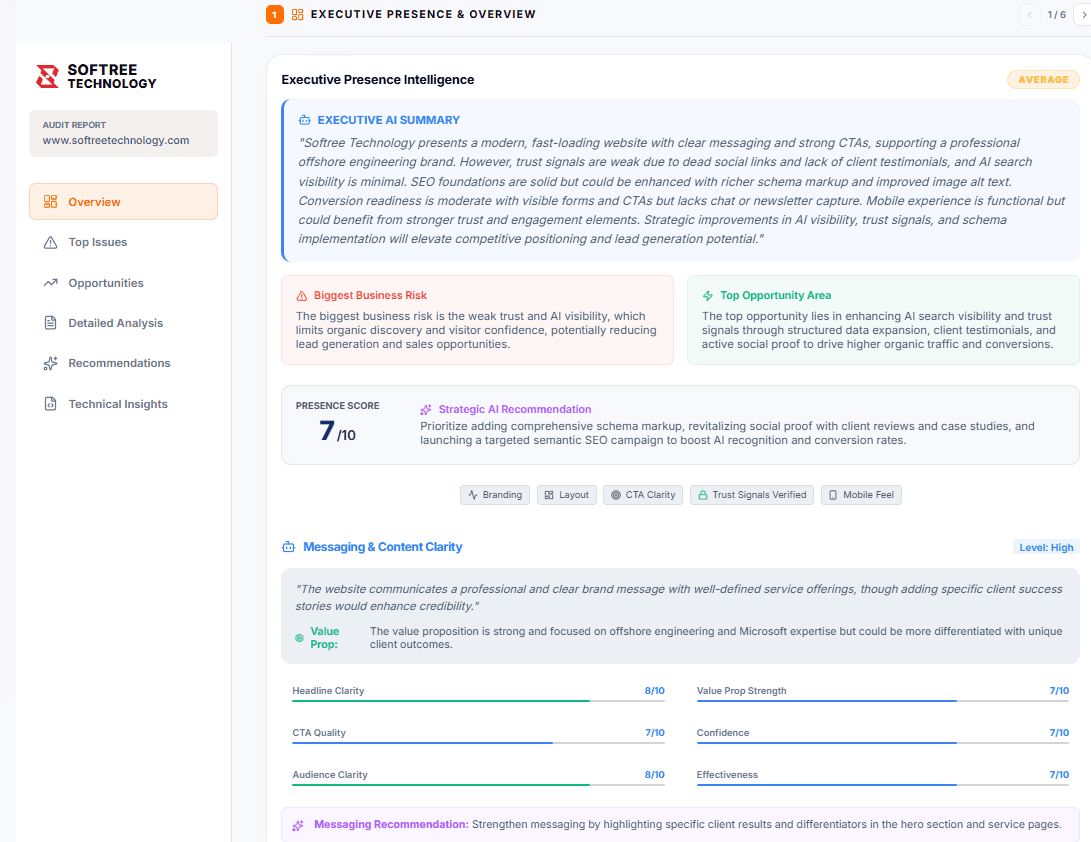1091x842 pixels.
Task: Go to next page with right chevron
Action: [1083, 15]
